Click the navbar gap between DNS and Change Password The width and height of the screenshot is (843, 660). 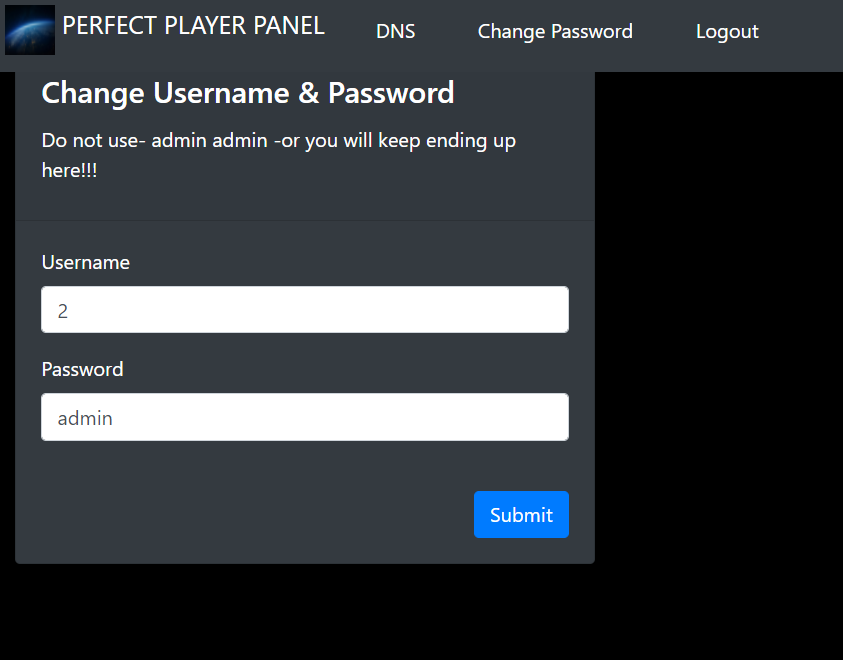pos(446,32)
